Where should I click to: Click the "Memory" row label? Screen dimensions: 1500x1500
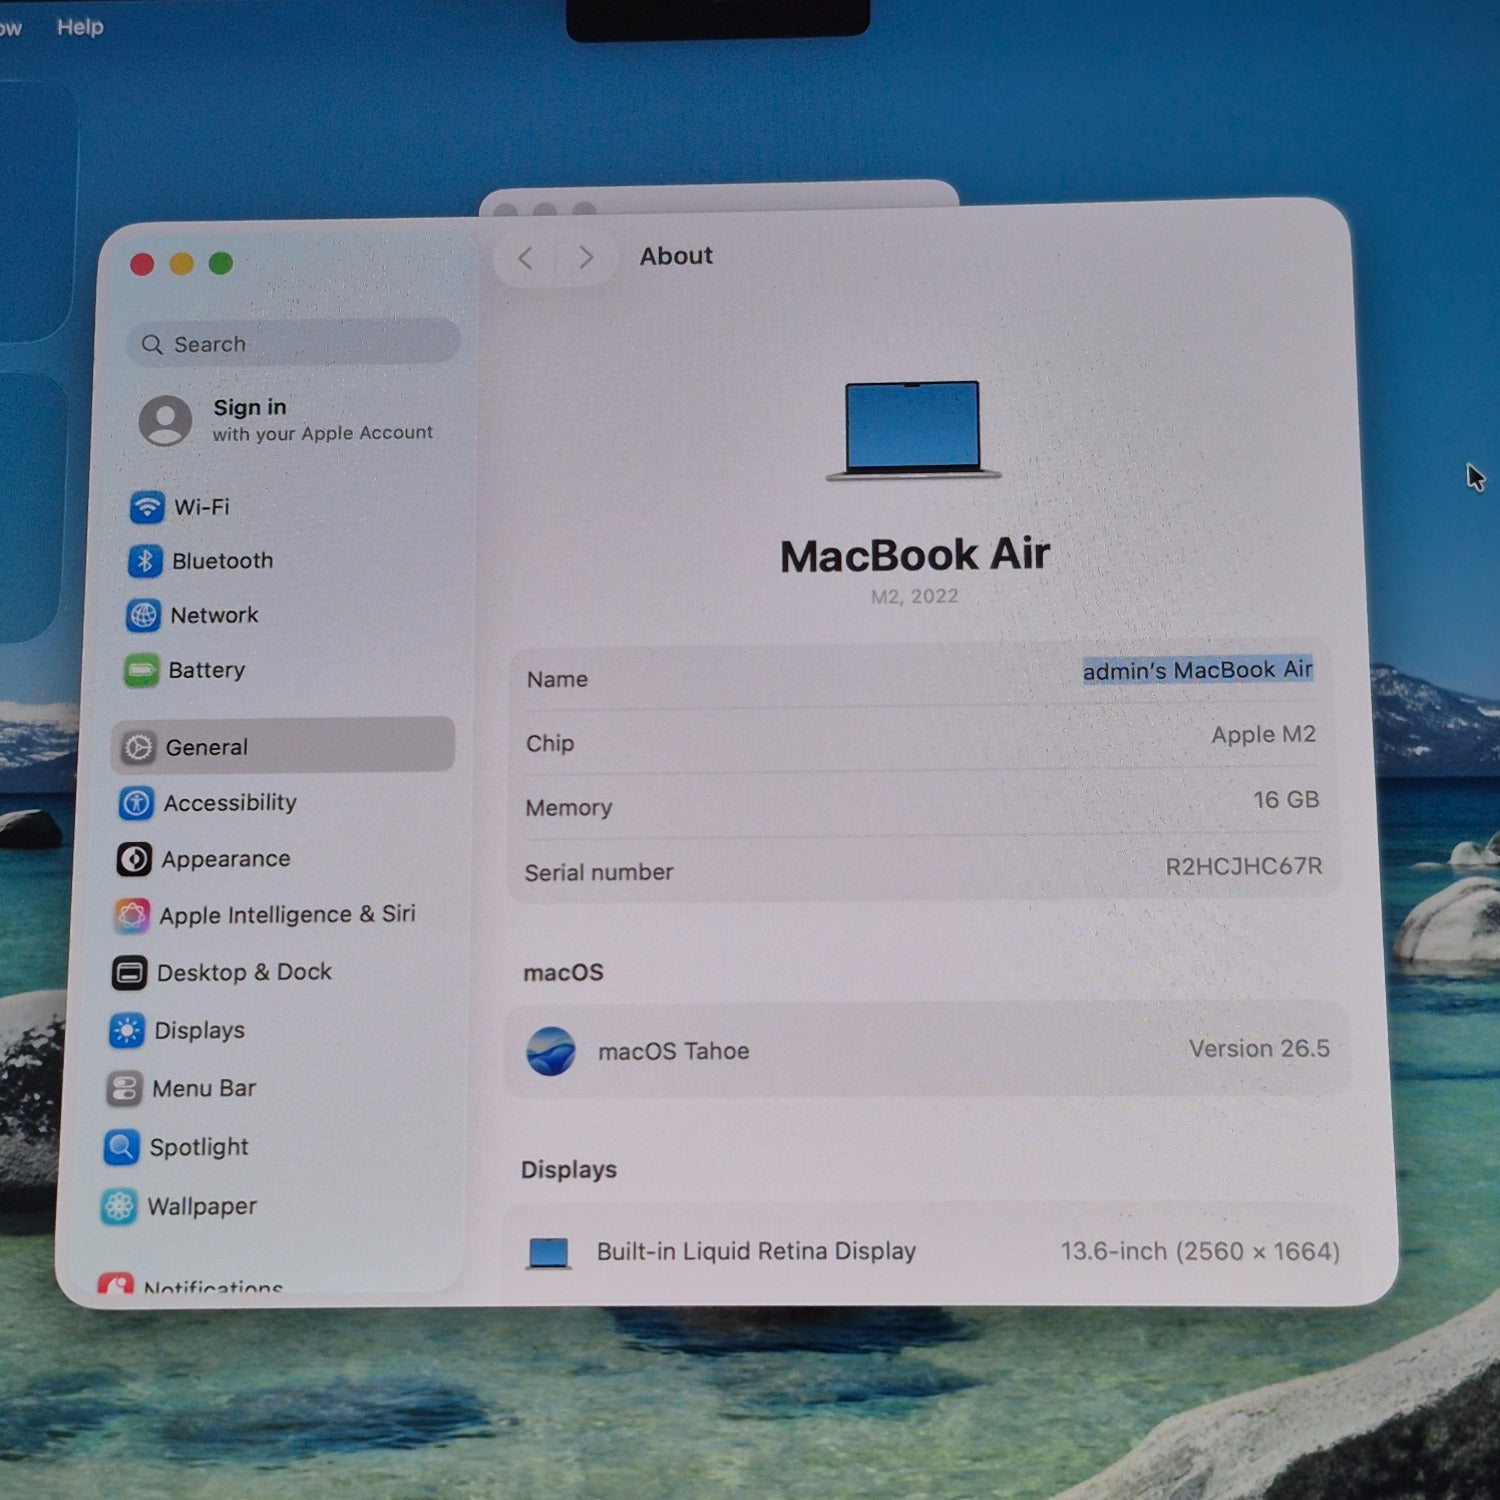coord(568,808)
